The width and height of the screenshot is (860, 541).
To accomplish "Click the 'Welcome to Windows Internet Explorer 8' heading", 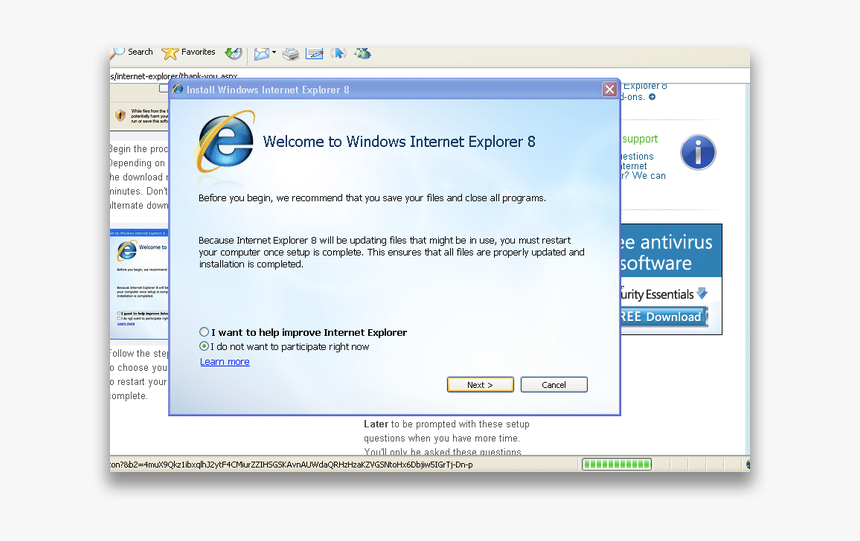I will pos(399,142).
